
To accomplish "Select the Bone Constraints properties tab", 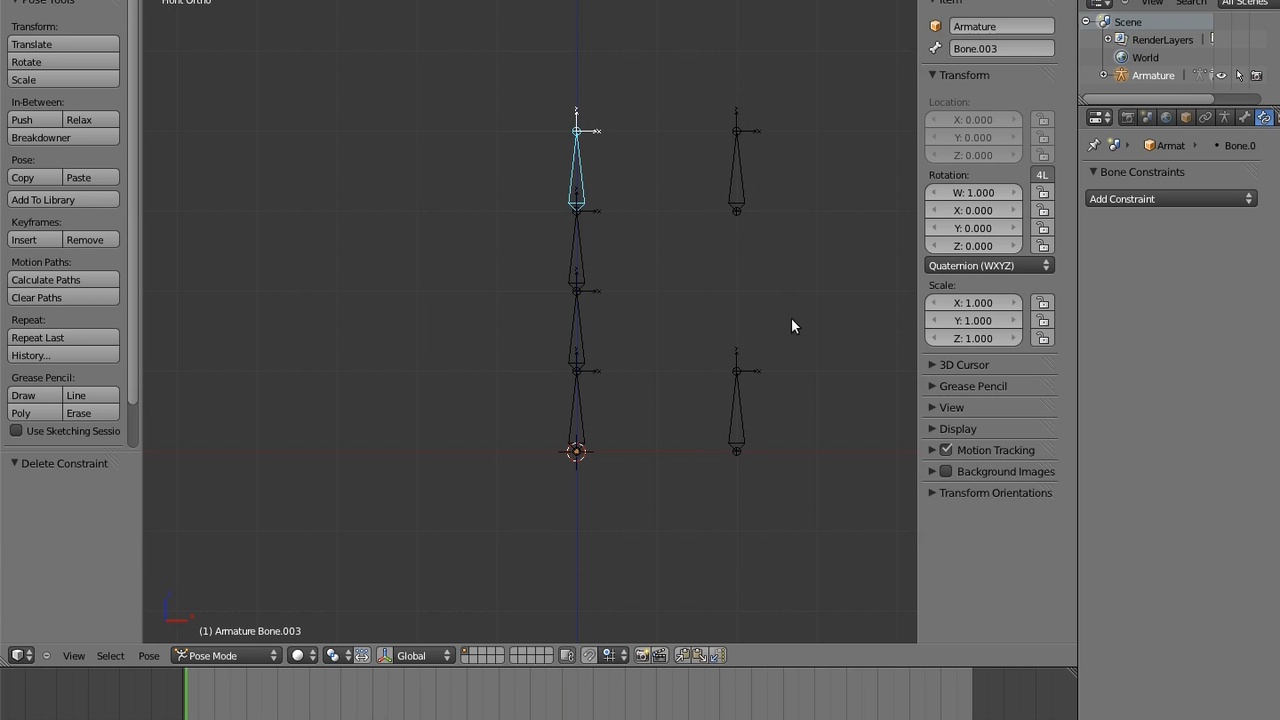I will (x=1264, y=117).
